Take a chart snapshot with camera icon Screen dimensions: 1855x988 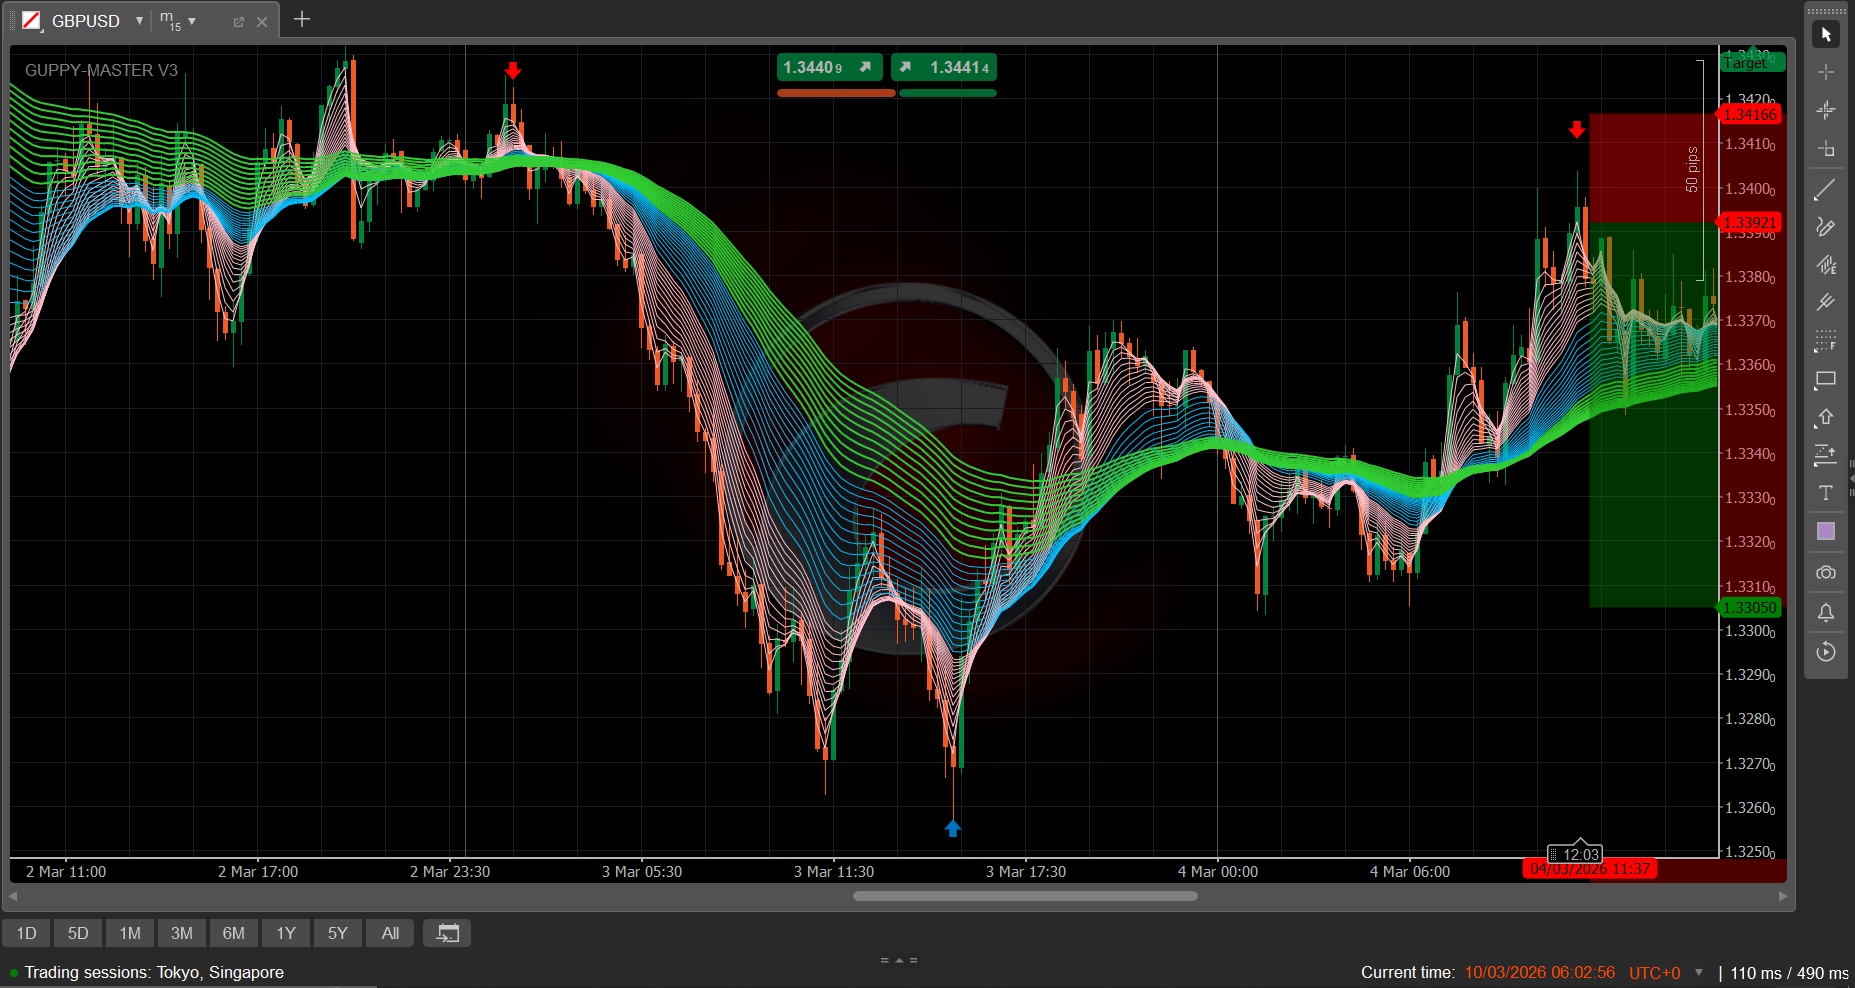[1825, 573]
